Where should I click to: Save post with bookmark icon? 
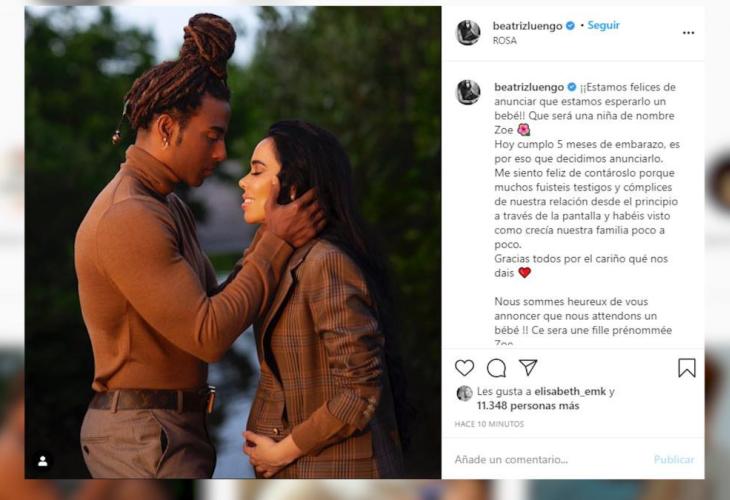[687, 368]
